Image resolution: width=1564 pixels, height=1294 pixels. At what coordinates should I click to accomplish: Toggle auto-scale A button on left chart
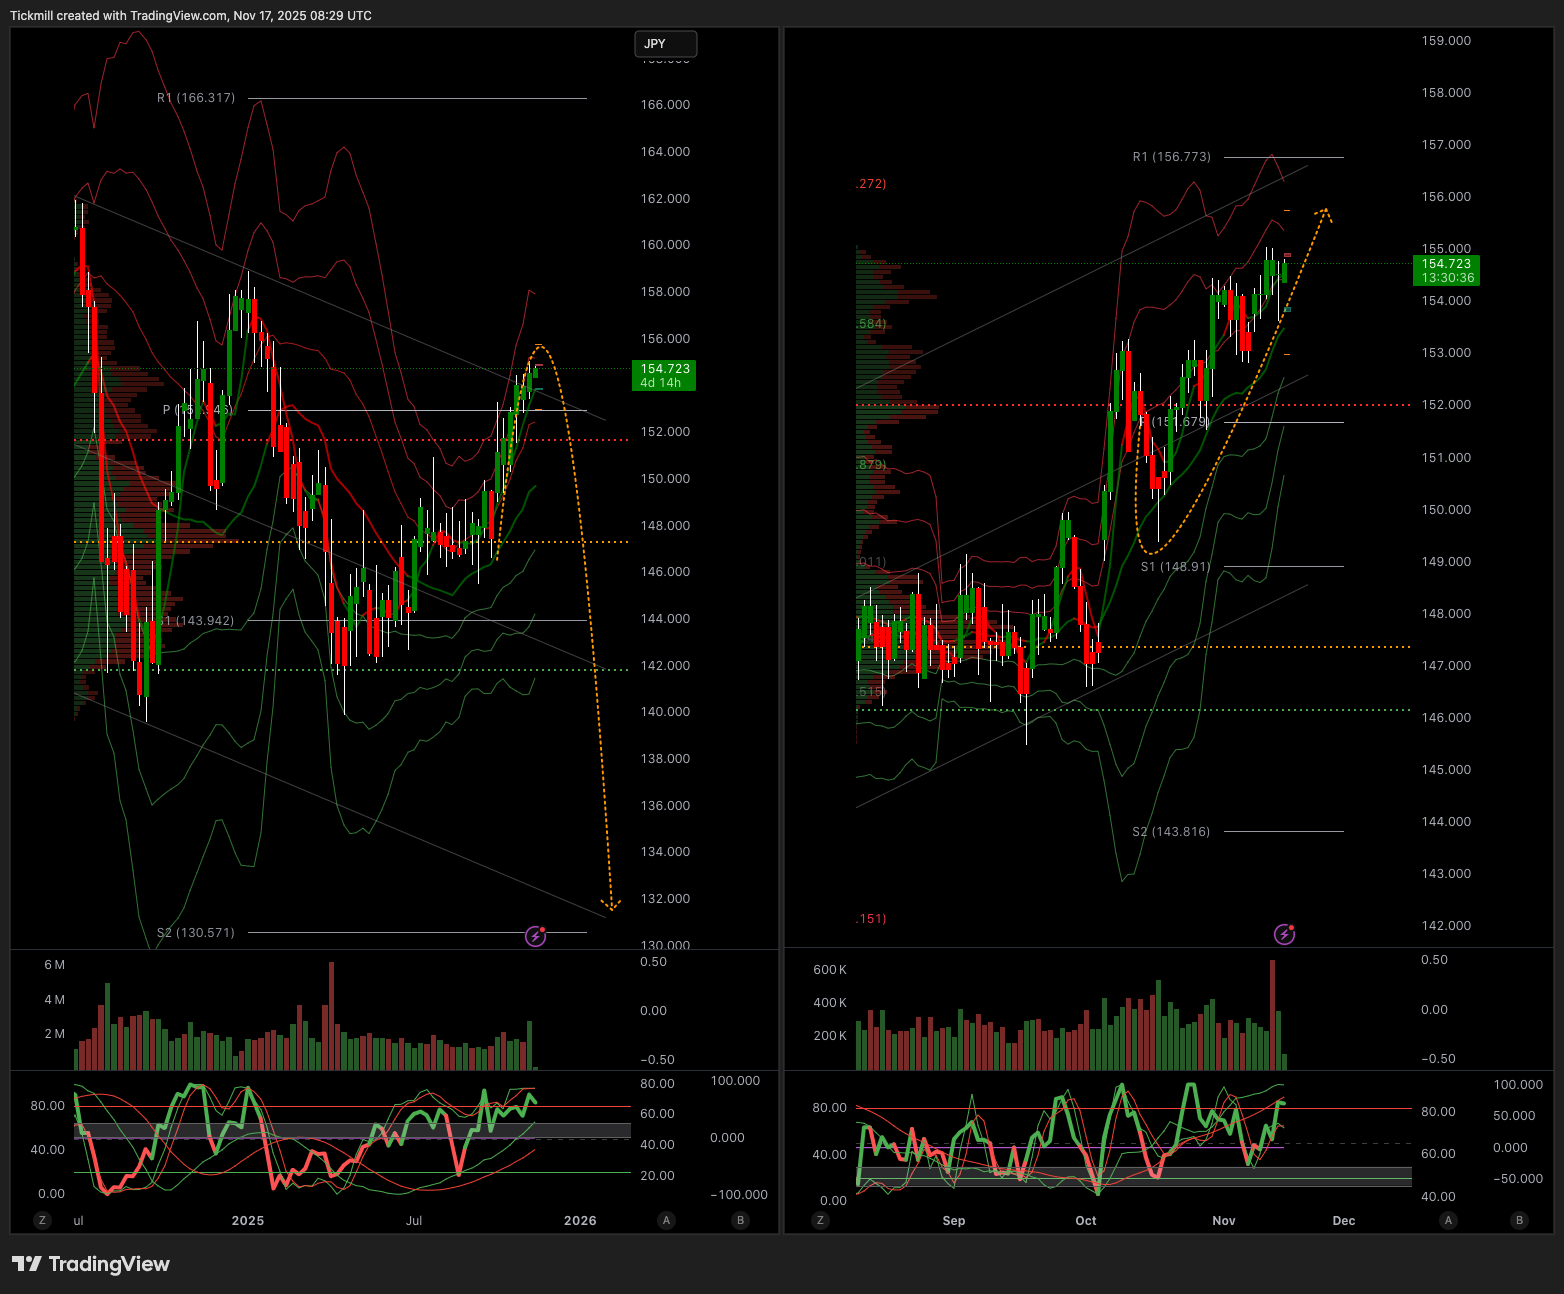pyautogui.click(x=666, y=1220)
